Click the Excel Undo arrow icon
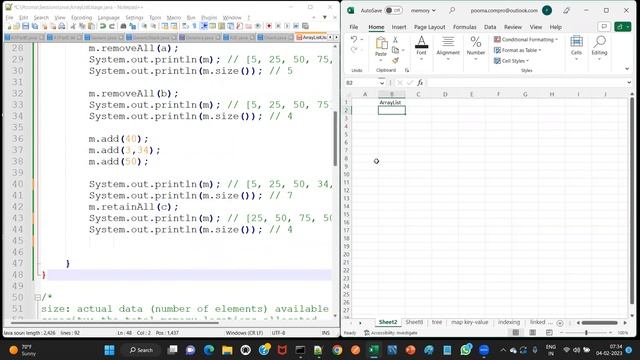Viewport: 640px width, 360px height. click(x=354, y=40)
